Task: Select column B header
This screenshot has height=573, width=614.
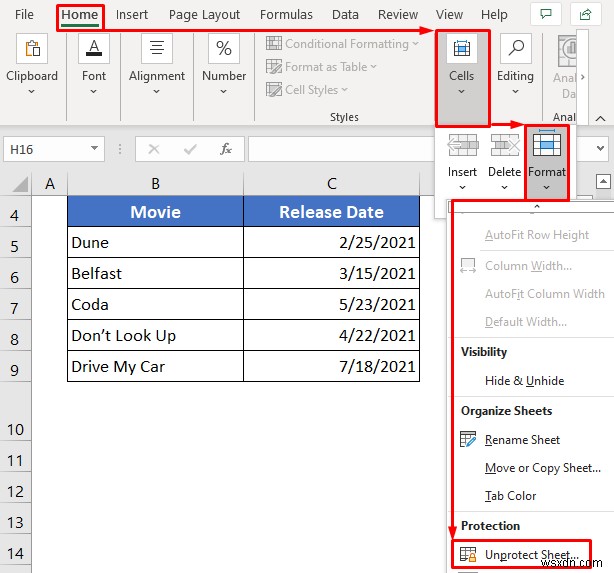Action: (x=155, y=184)
